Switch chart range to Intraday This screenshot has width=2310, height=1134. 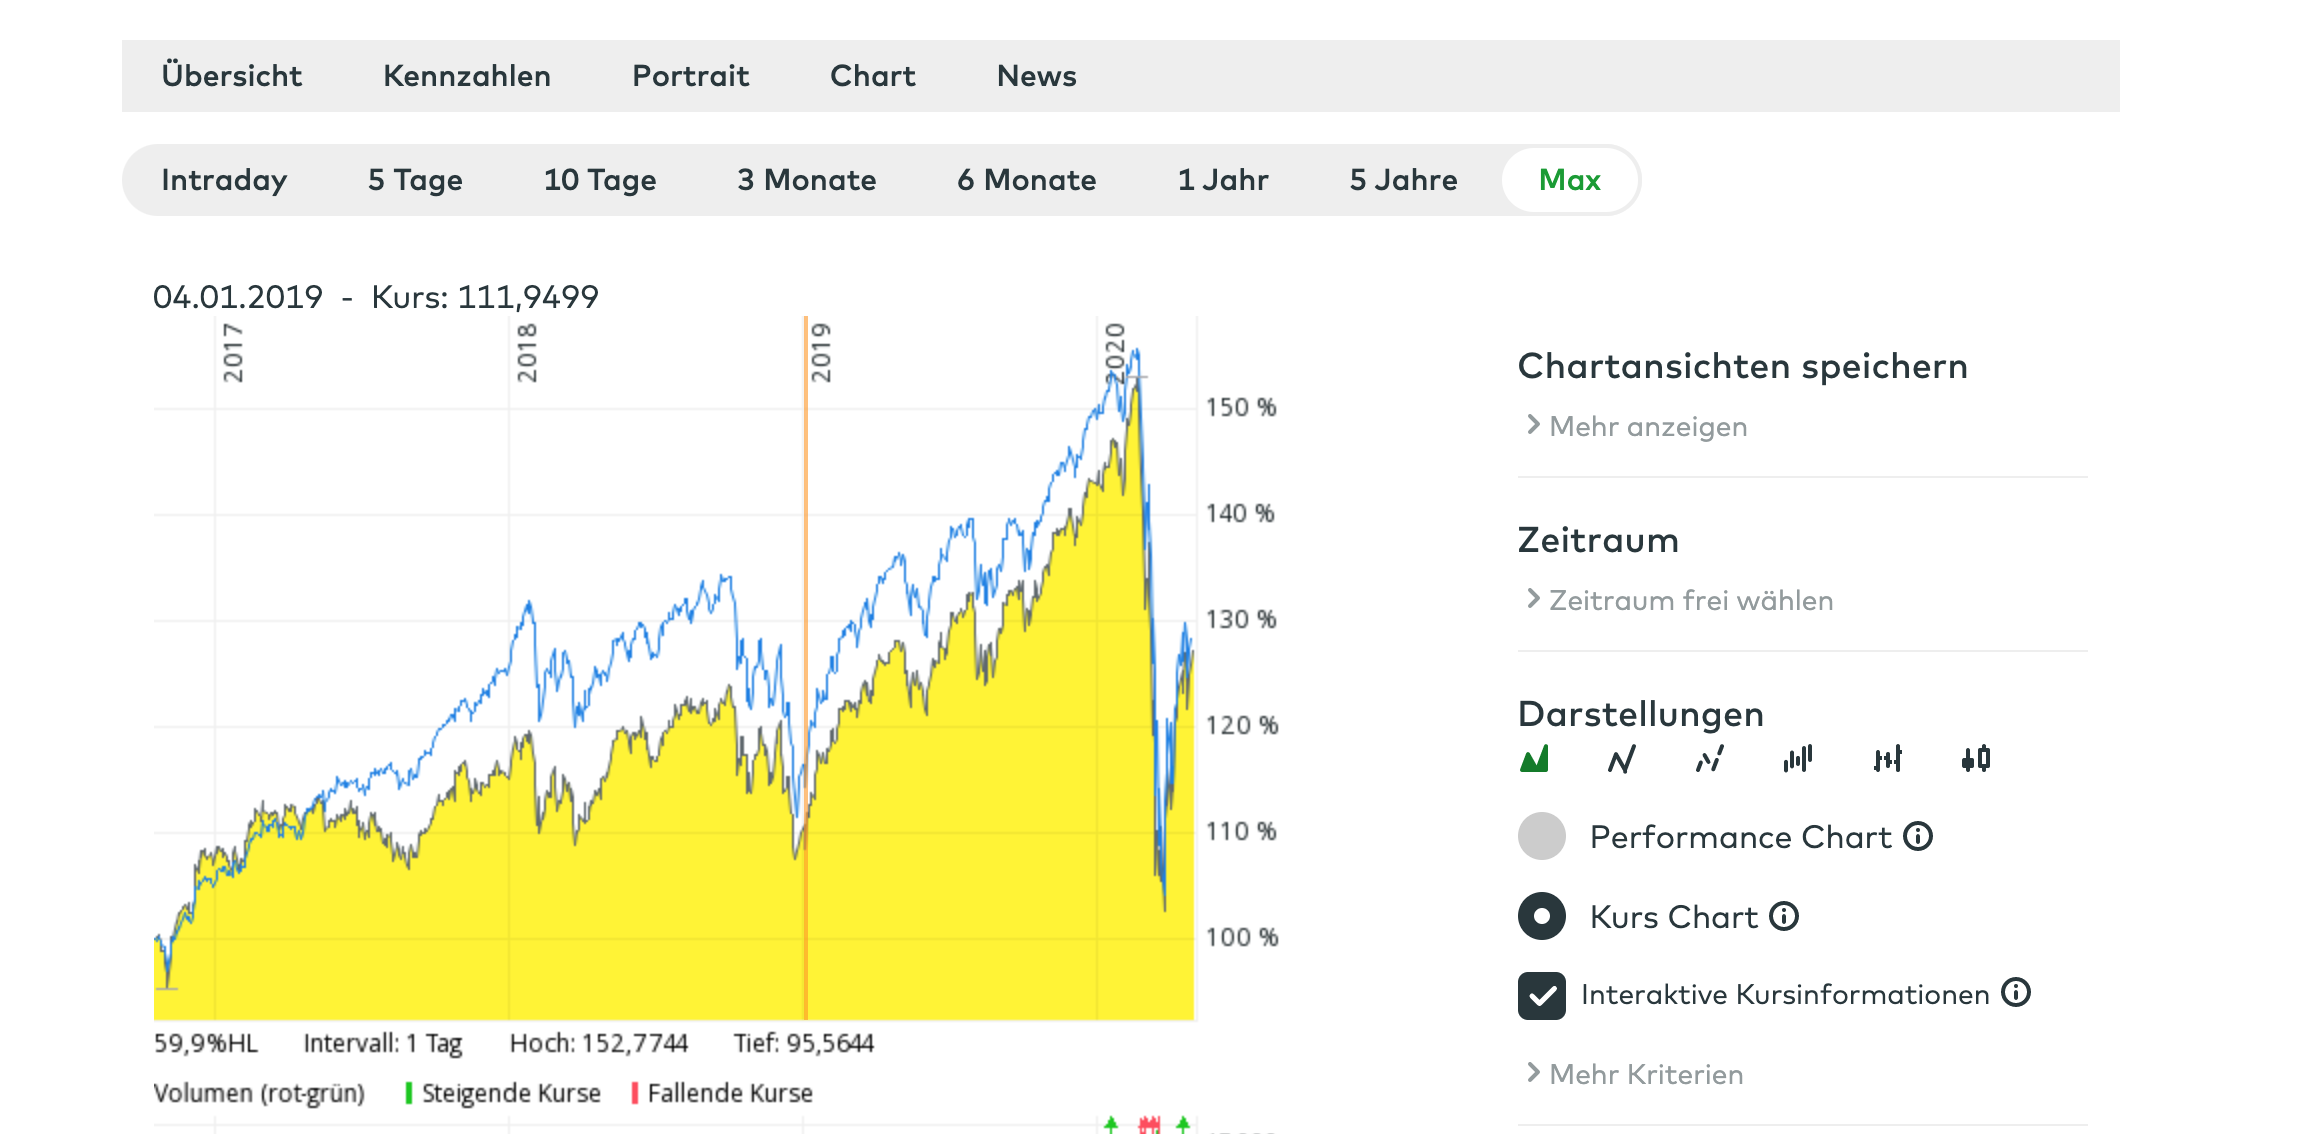click(x=224, y=180)
